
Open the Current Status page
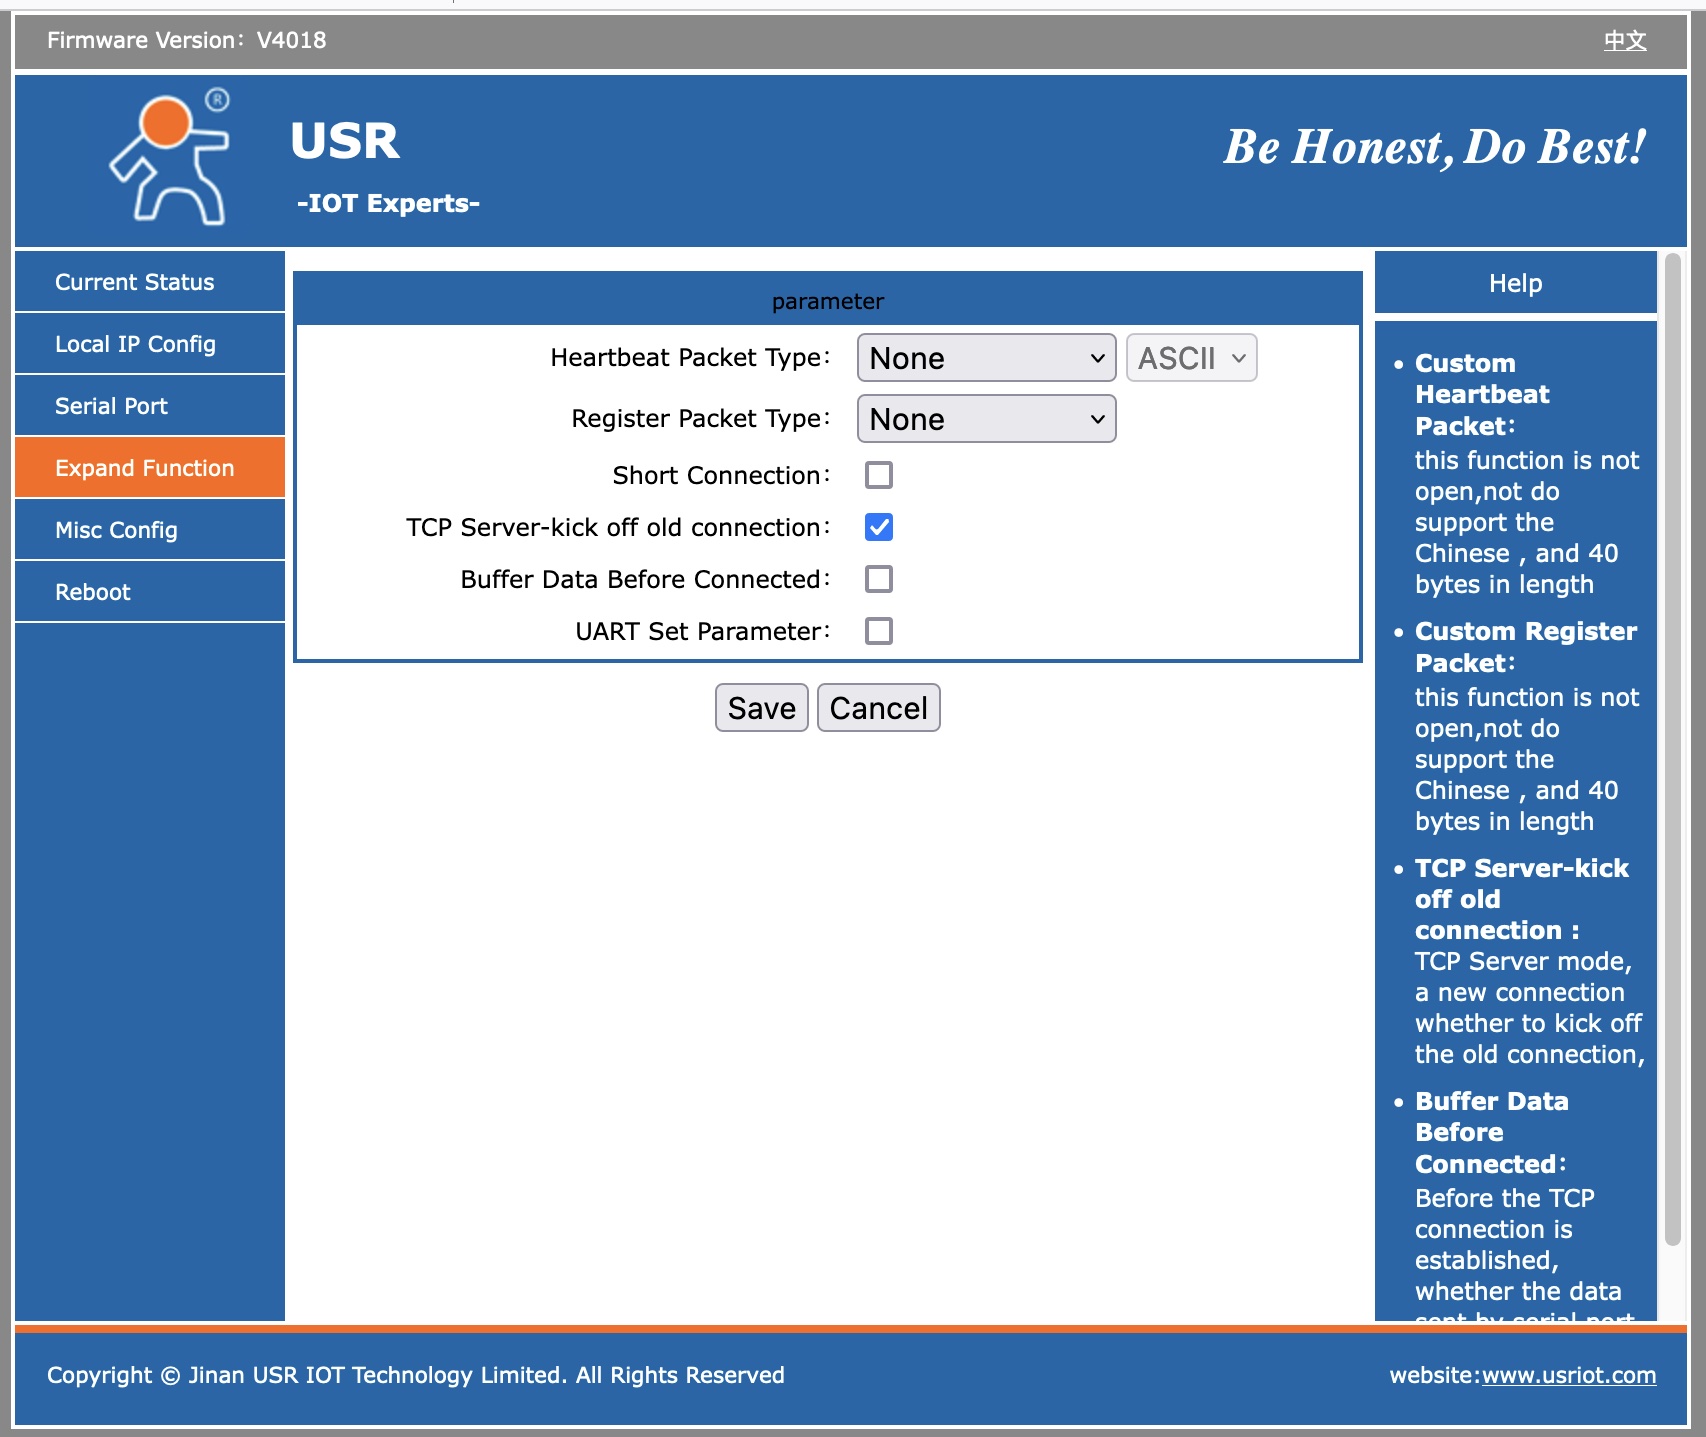(135, 282)
